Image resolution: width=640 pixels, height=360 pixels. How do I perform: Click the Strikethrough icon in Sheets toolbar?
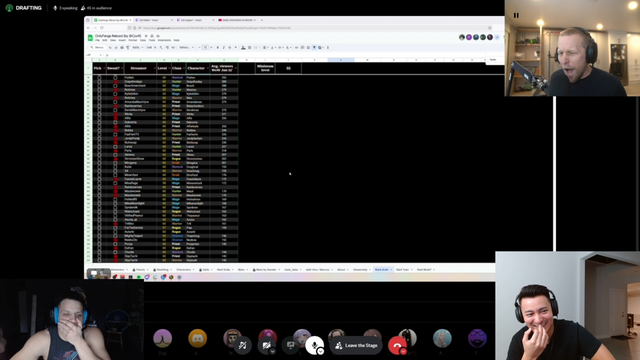tap(229, 47)
